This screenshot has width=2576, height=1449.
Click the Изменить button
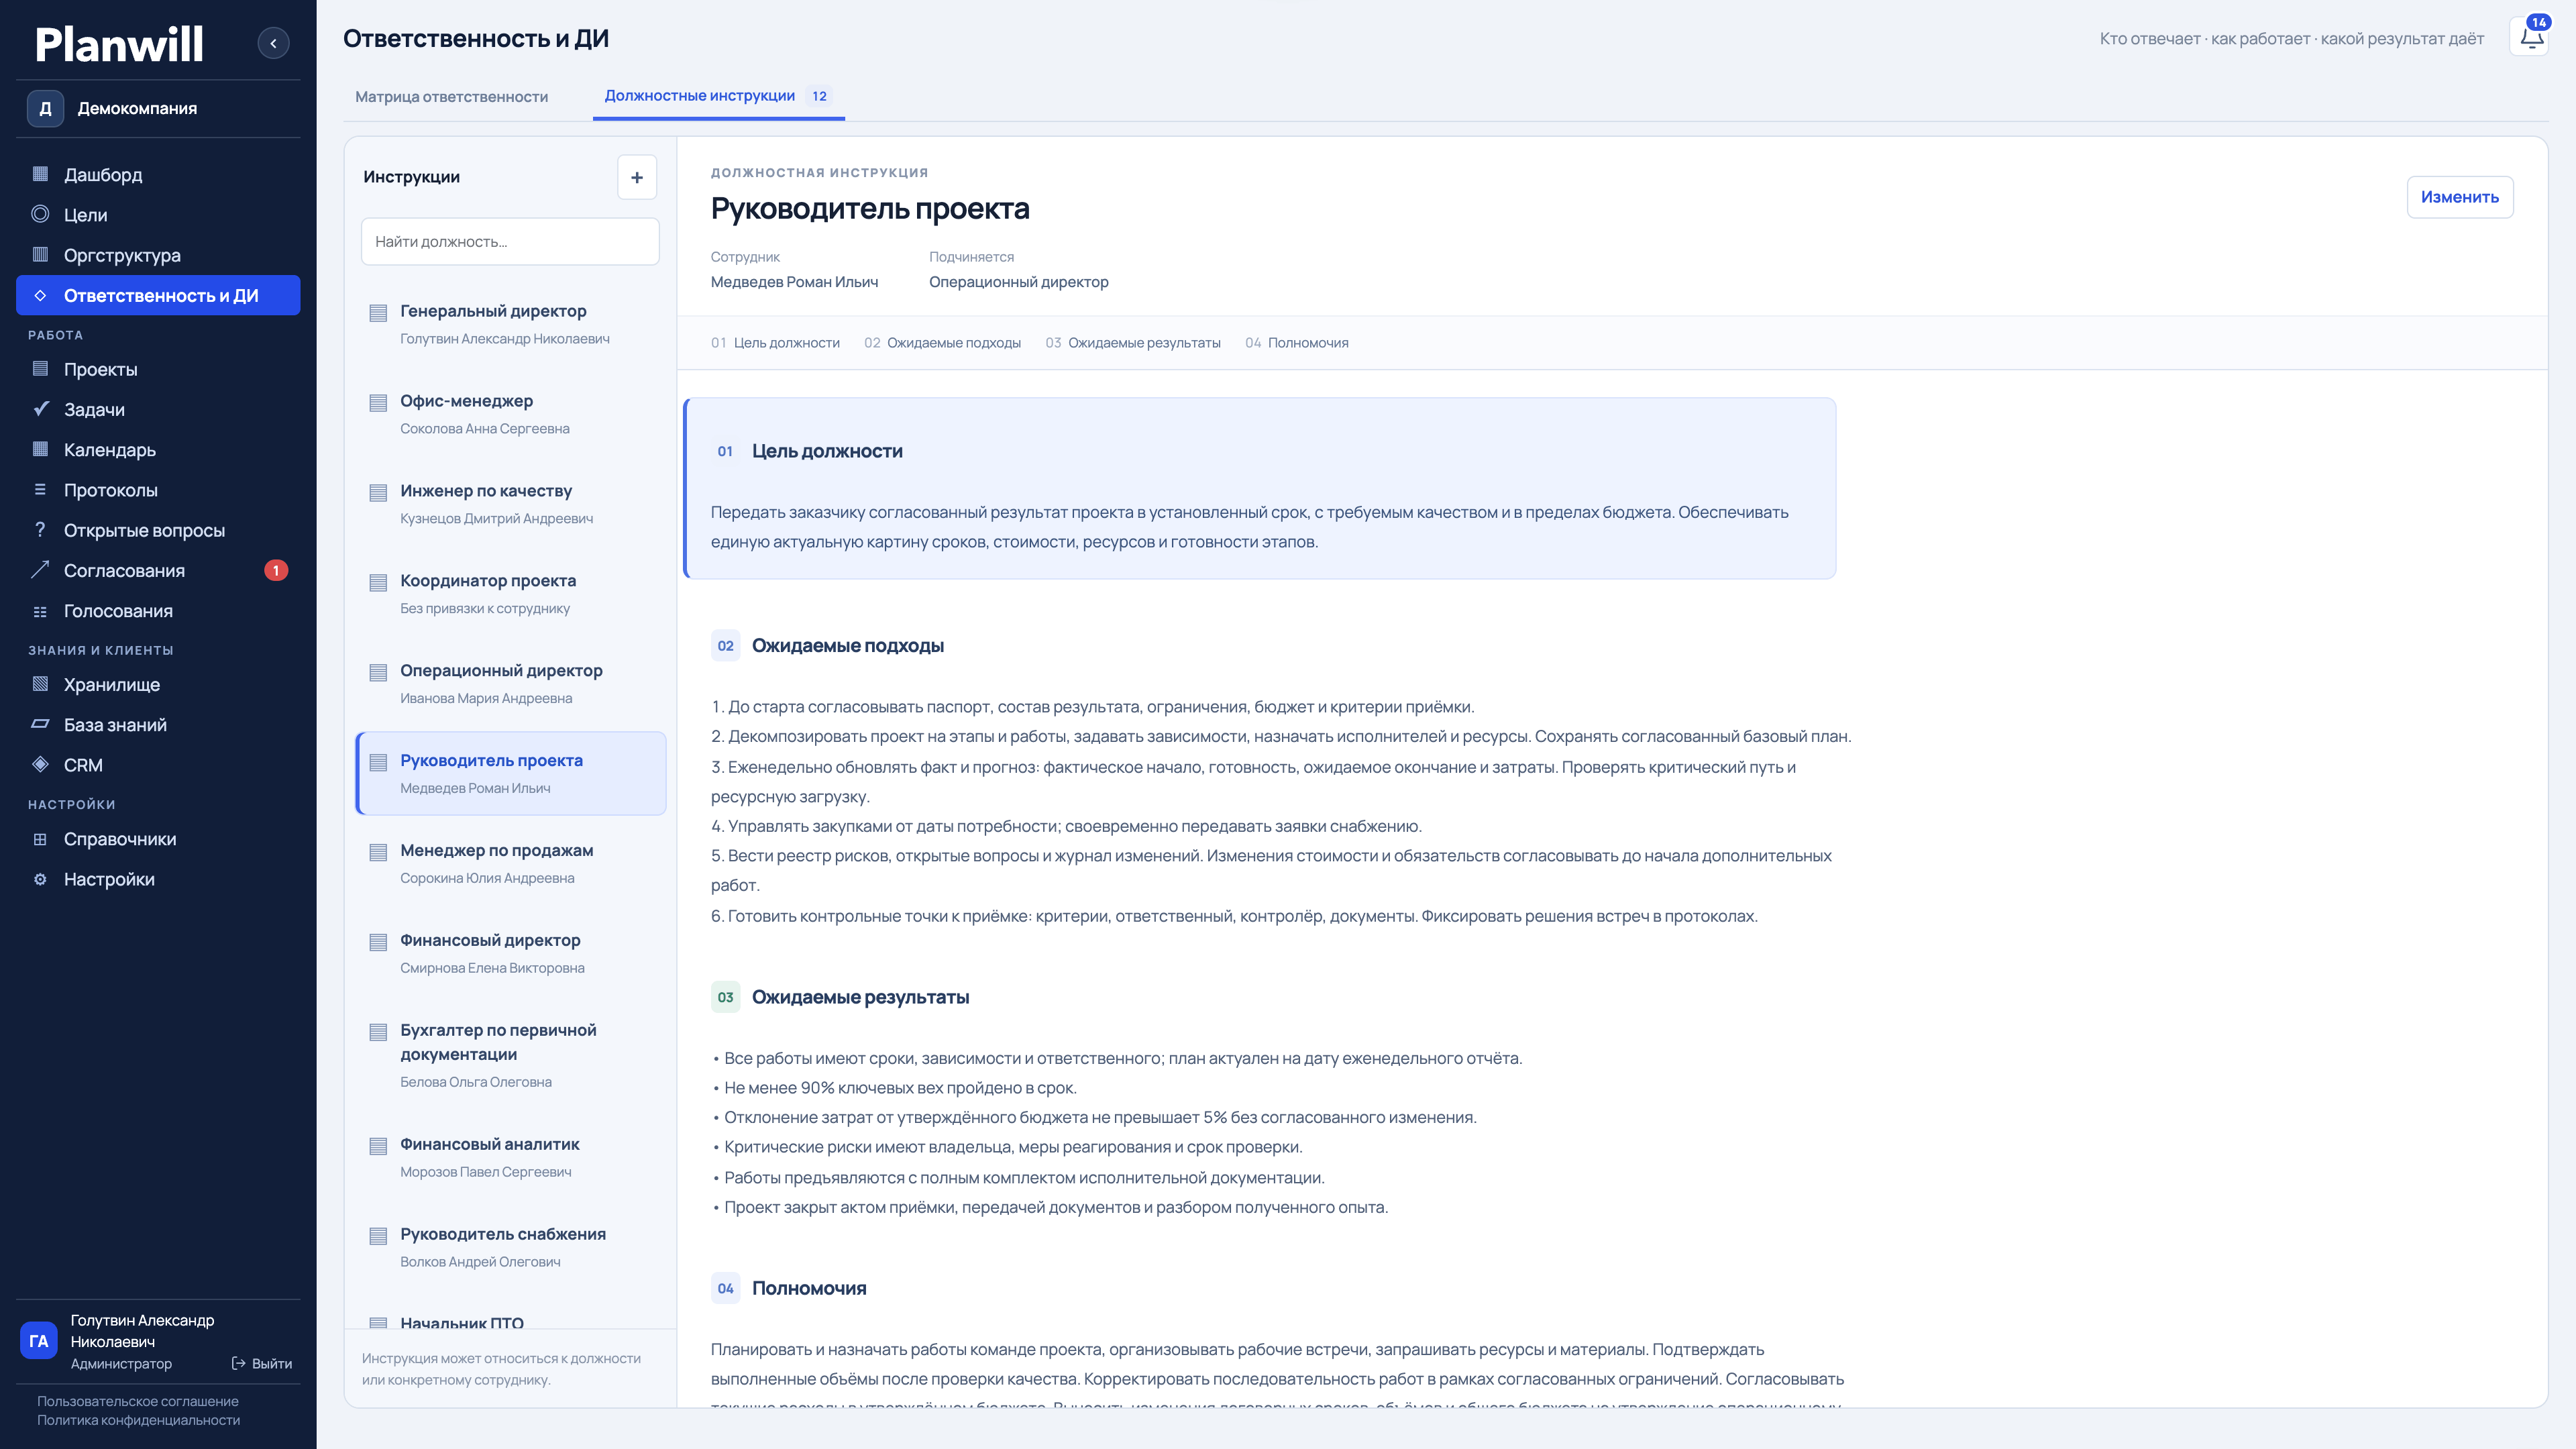2459,197
